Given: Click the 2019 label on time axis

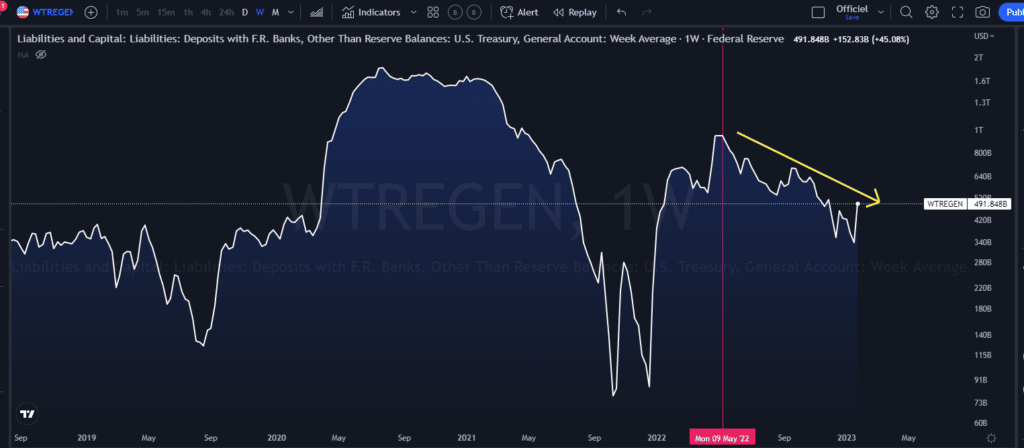Looking at the screenshot, I should (x=85, y=438).
